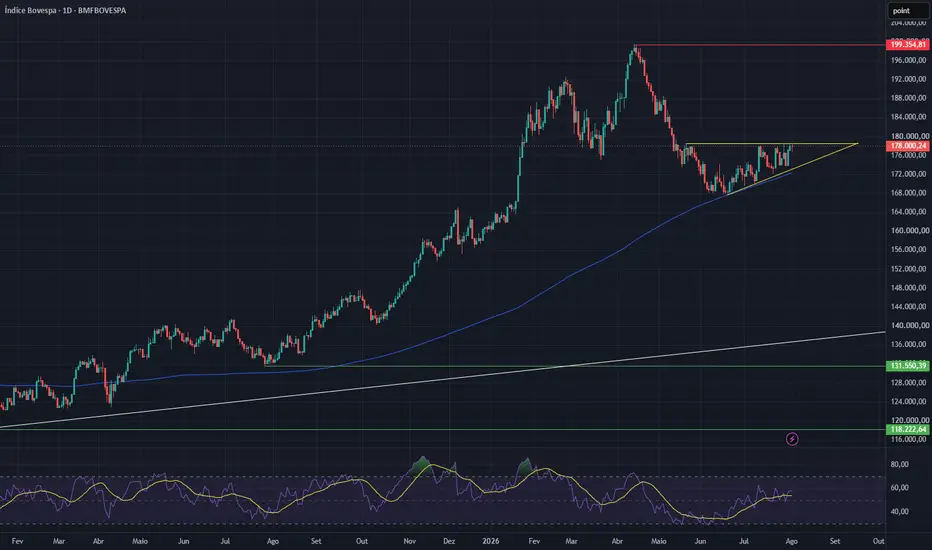Click 196.000,00 on the price axis
This screenshot has height=550, width=932.
908,60
